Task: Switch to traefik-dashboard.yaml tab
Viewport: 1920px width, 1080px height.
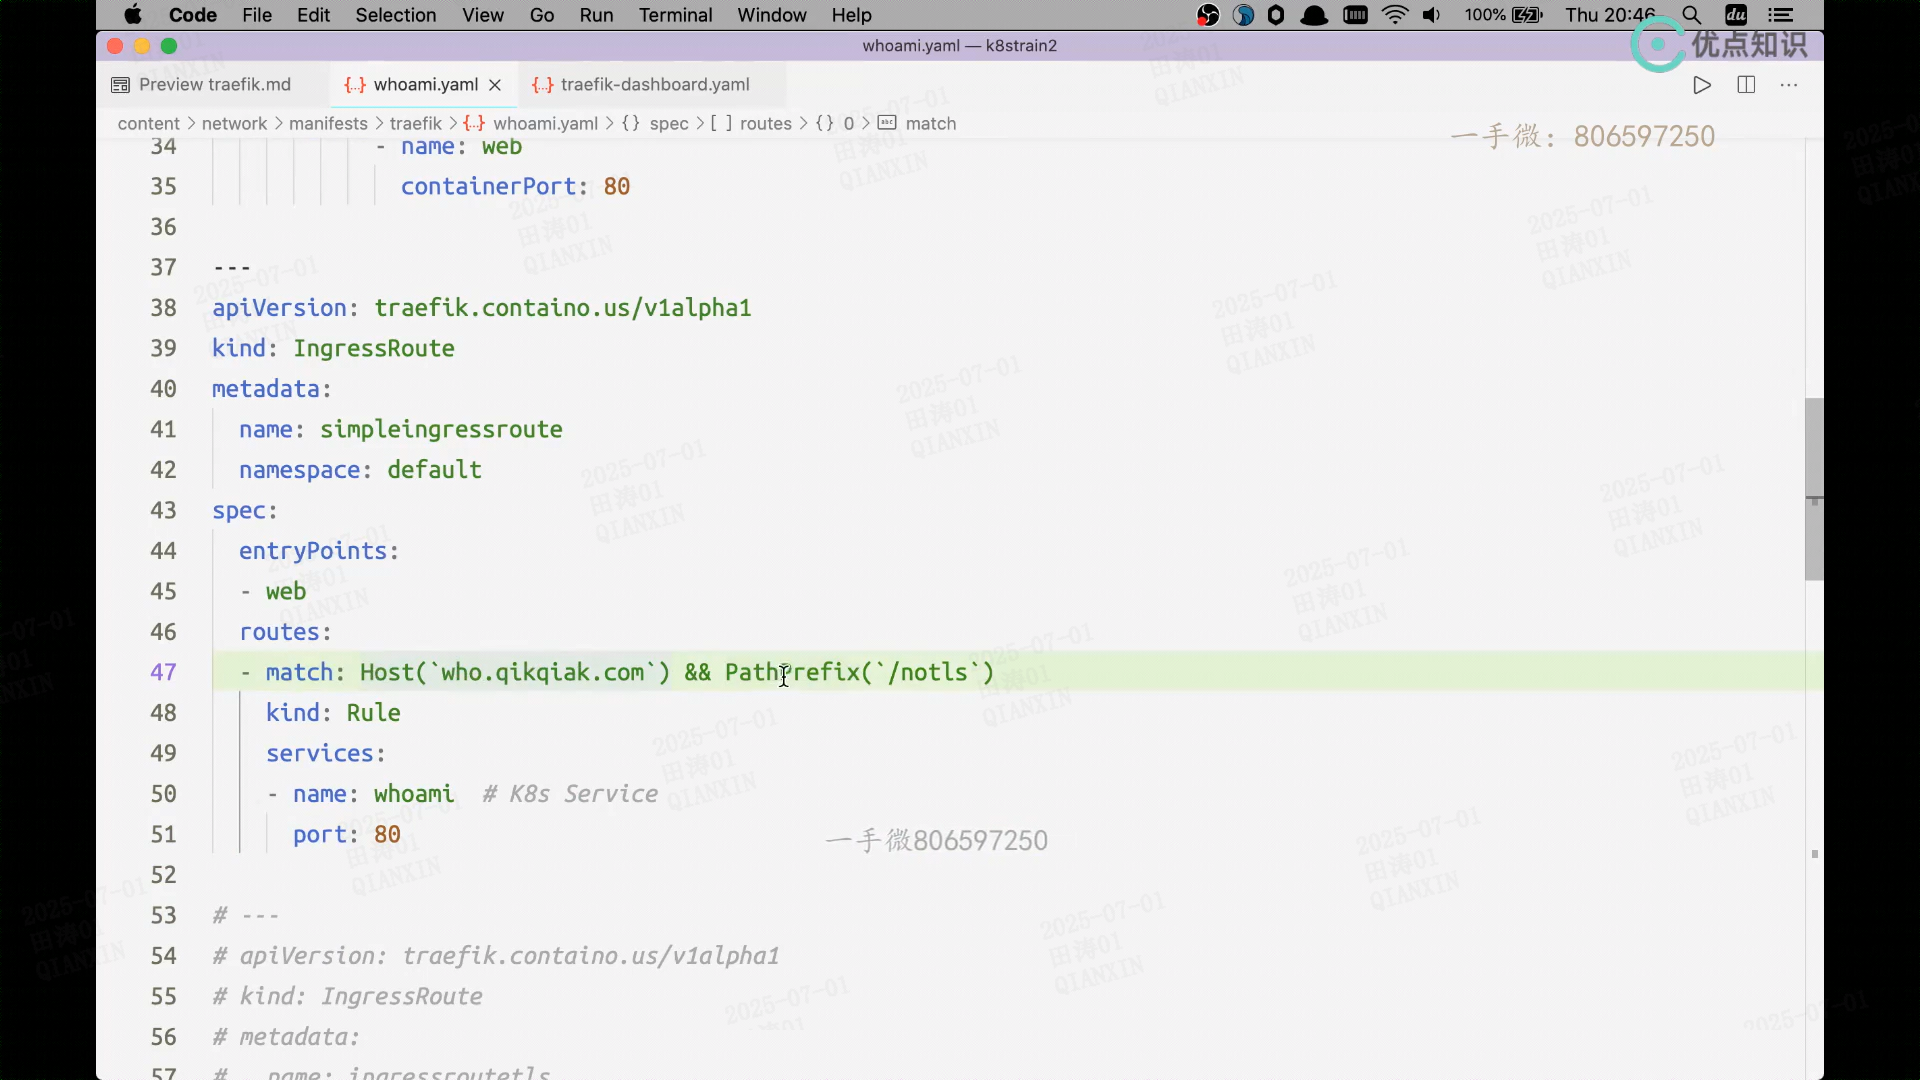Action: coord(654,85)
